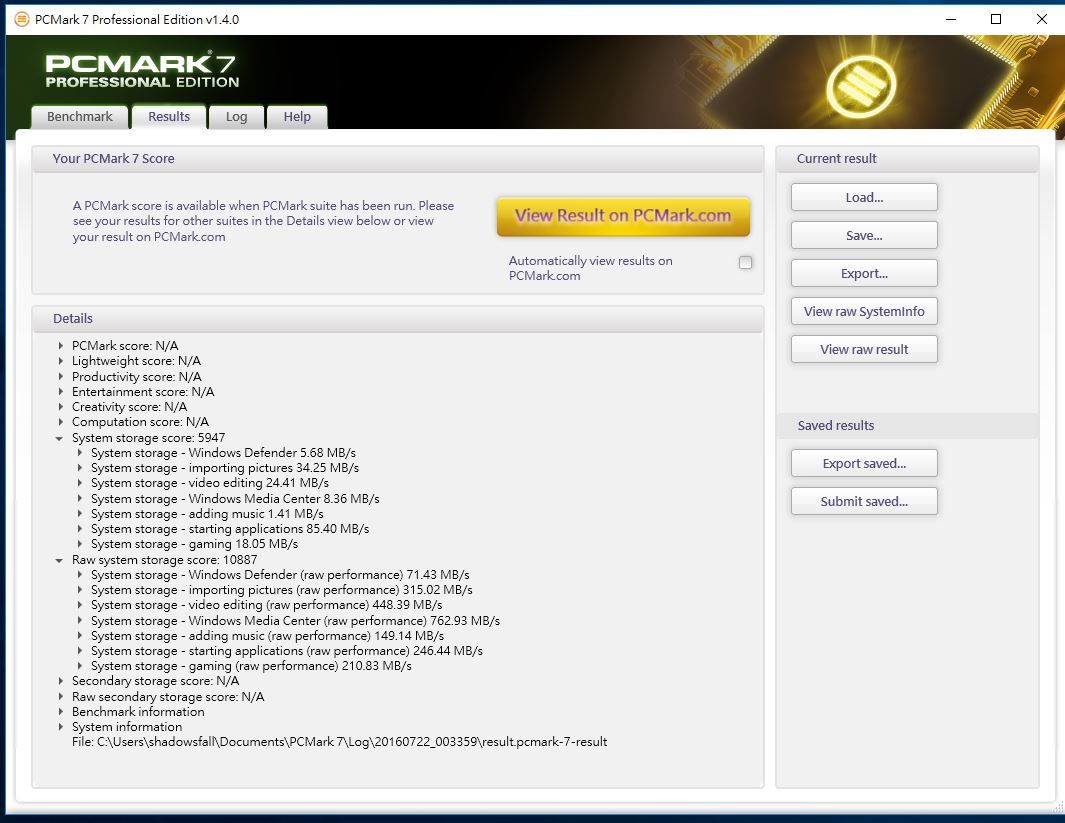Viewport: 1065px width, 823px height.
Task: Expand Windows Defender 5.68 MB/s row
Action: point(79,453)
